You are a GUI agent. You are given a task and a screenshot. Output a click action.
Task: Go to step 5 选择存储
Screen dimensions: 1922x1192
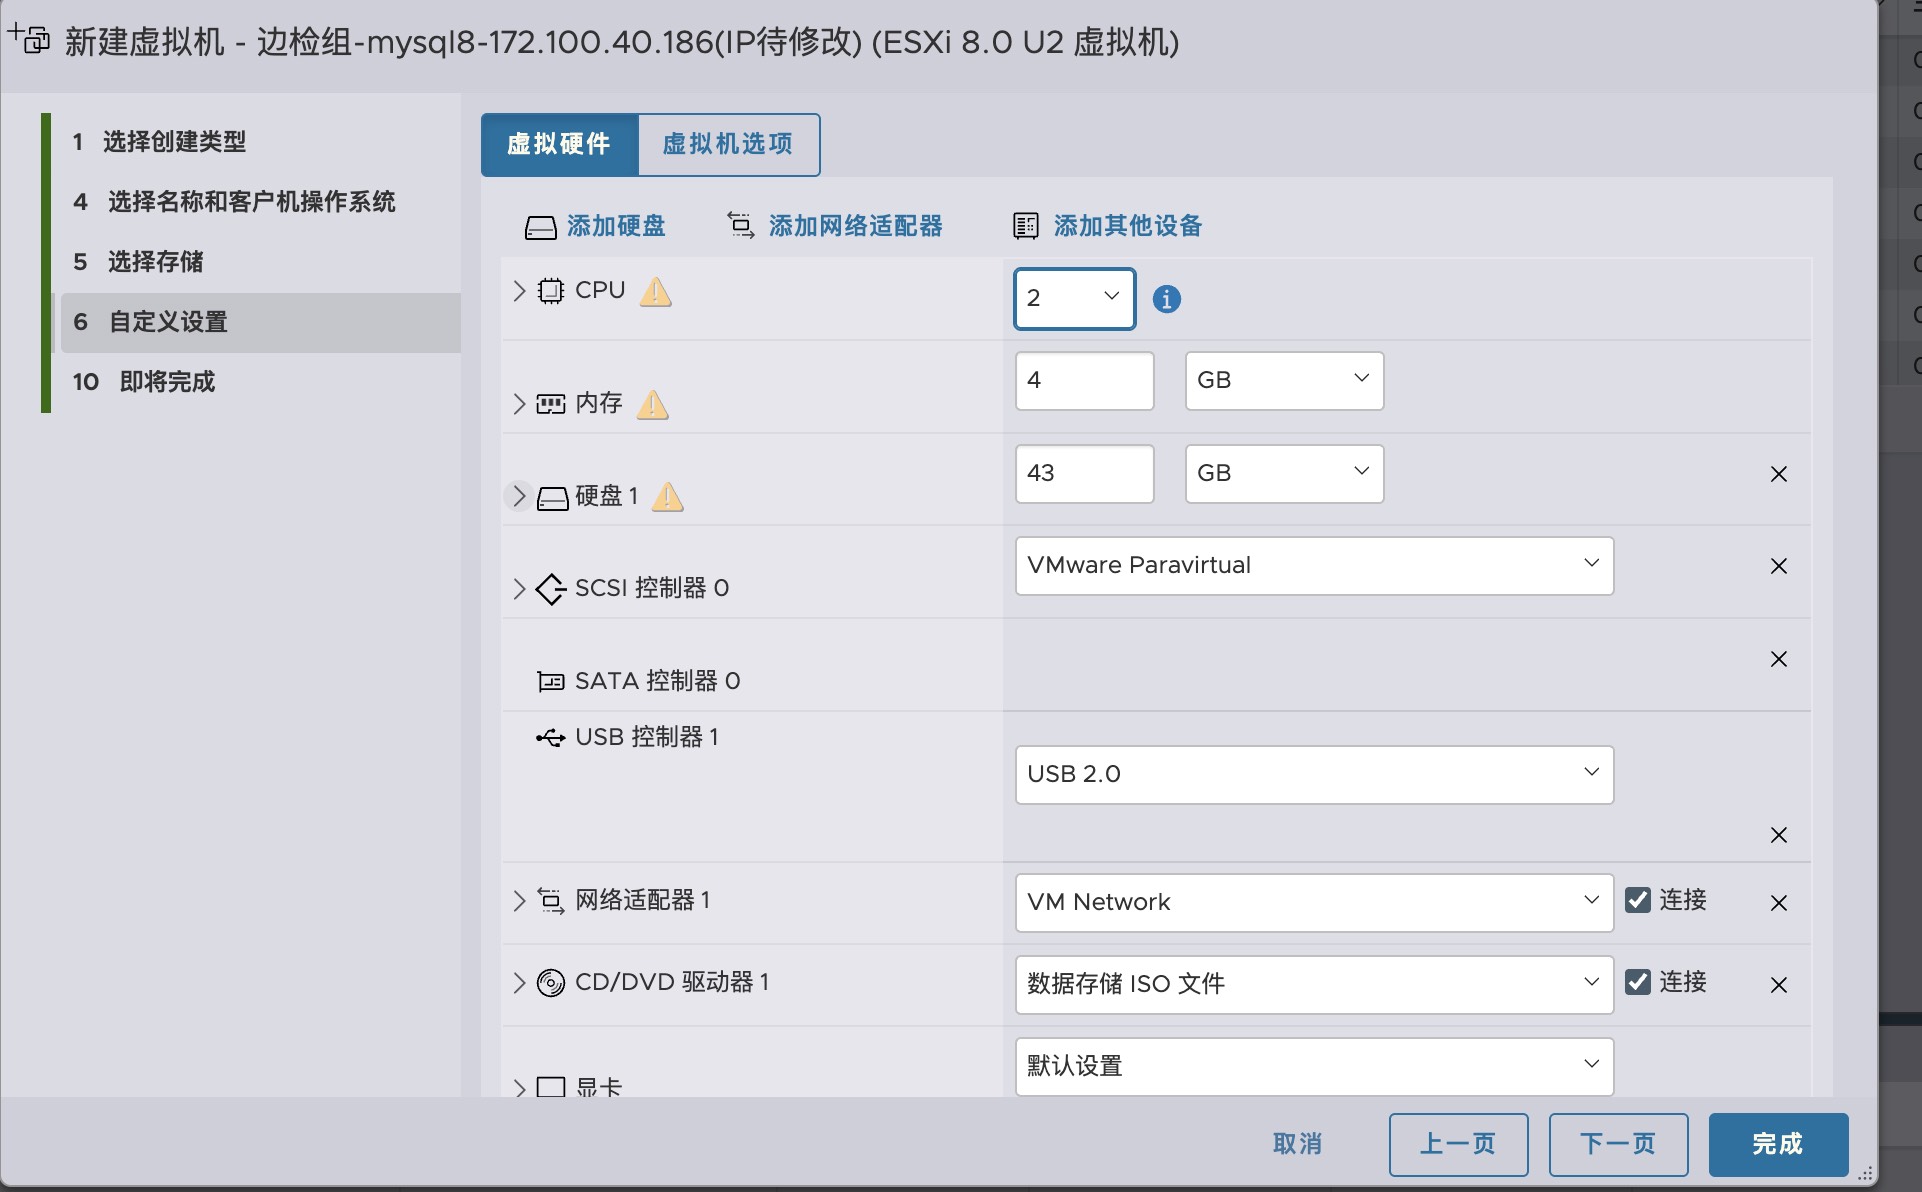(x=155, y=262)
